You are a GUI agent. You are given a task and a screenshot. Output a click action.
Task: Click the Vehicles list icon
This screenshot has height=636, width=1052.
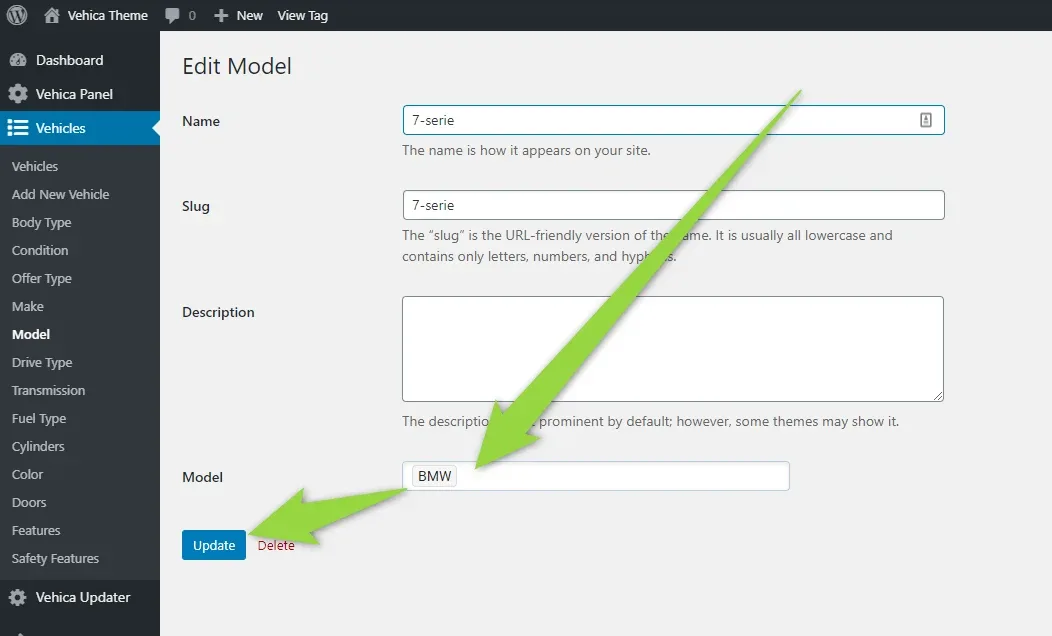coord(18,127)
